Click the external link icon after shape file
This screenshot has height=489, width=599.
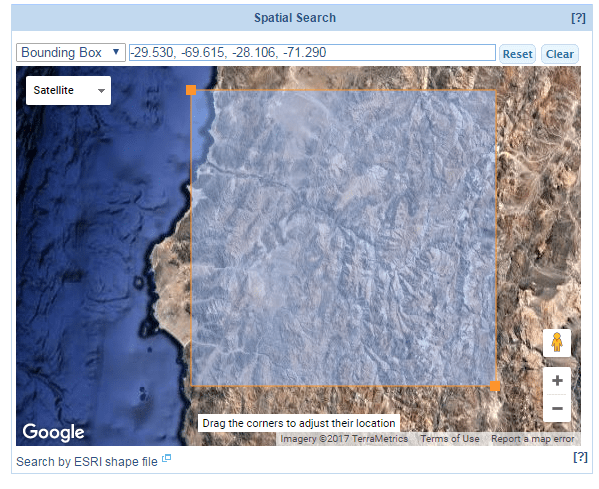(167, 458)
